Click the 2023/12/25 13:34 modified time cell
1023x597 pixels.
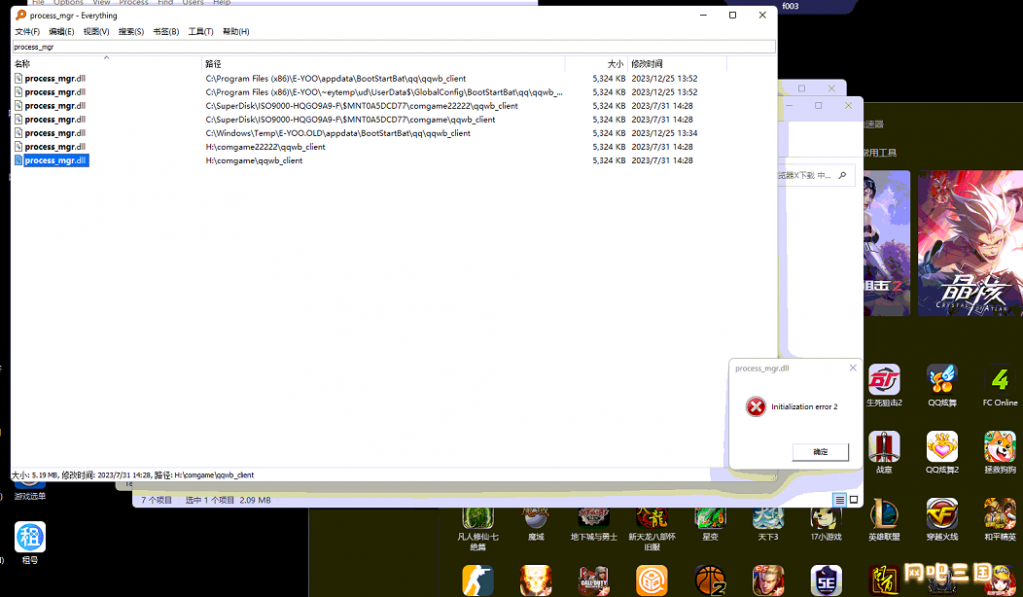pos(664,133)
